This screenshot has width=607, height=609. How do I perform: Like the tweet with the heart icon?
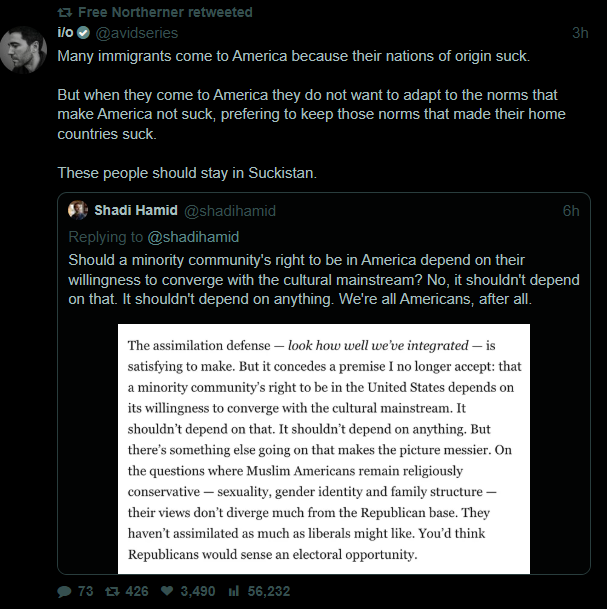pyautogui.click(x=165, y=591)
